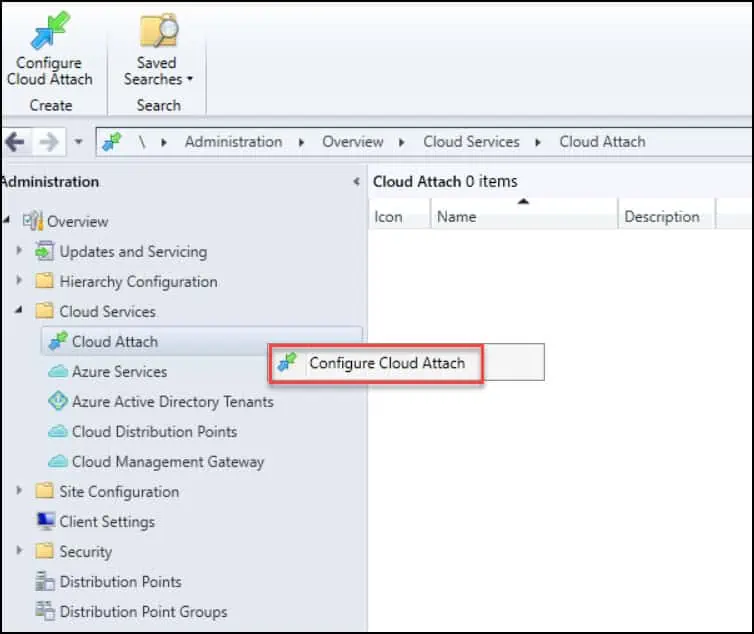Select the Overview tree item
Image resolution: width=754 pixels, height=634 pixels.
pyautogui.click(x=77, y=222)
